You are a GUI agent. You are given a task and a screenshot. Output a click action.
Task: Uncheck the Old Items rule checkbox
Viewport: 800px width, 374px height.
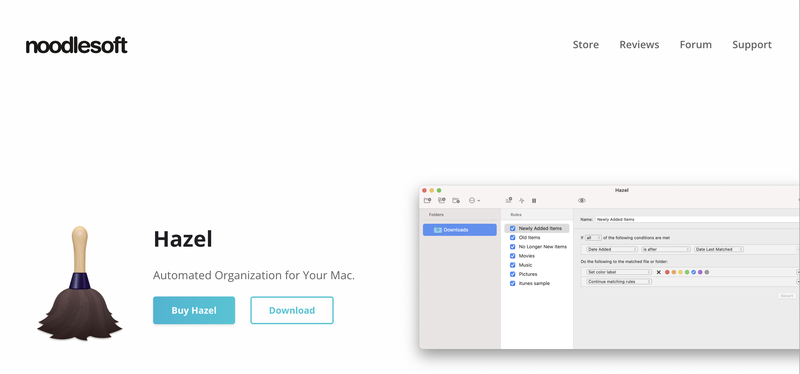[x=513, y=238]
